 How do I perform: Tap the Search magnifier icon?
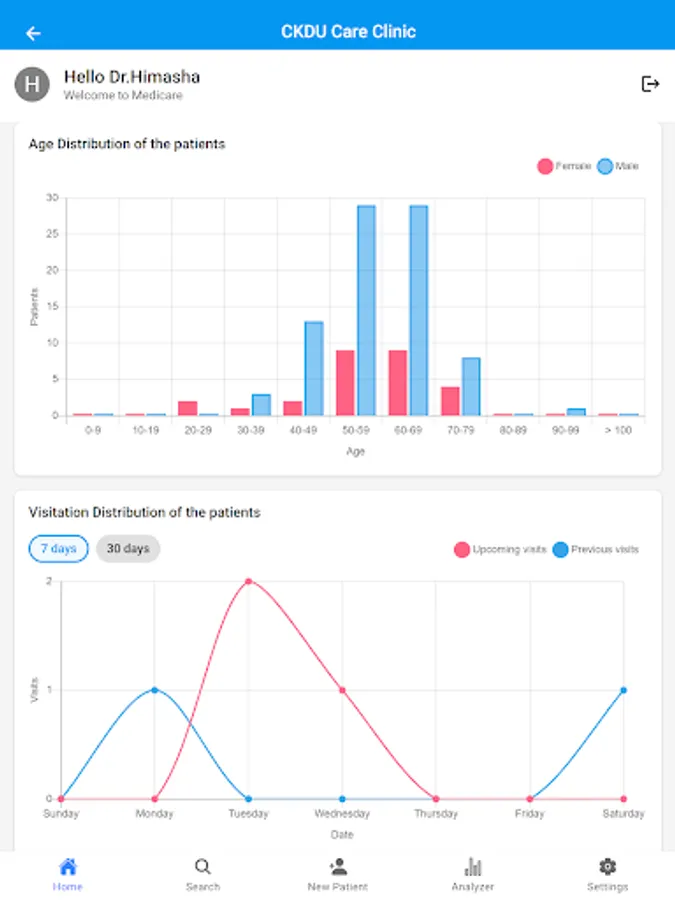pyautogui.click(x=202, y=867)
